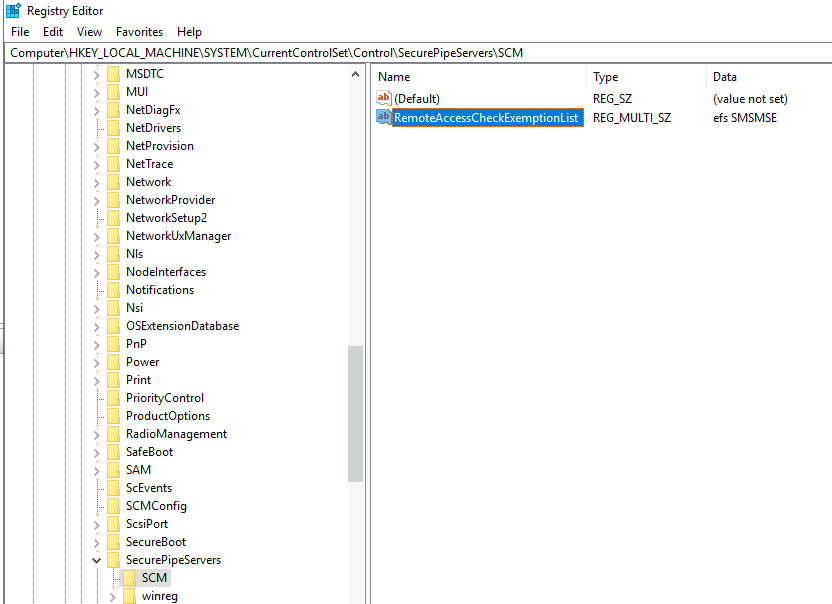Viewport: 832px width, 604px height.
Task: Select the Notifications folder icon
Action: point(113,290)
